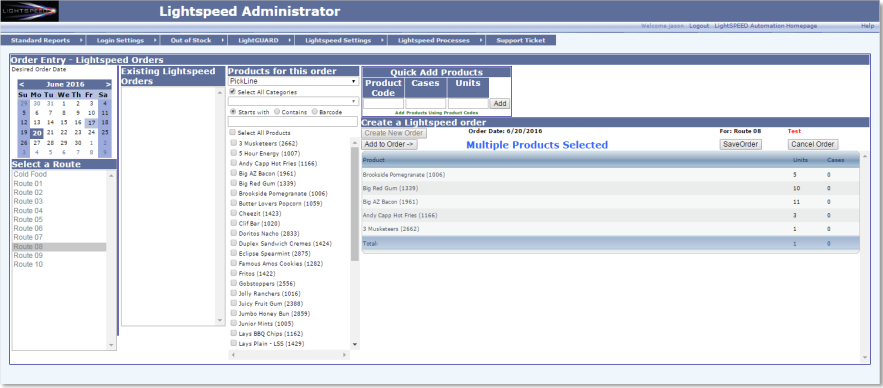
Task: Click Andy Capp Hot Fries order row
Action: (610, 215)
